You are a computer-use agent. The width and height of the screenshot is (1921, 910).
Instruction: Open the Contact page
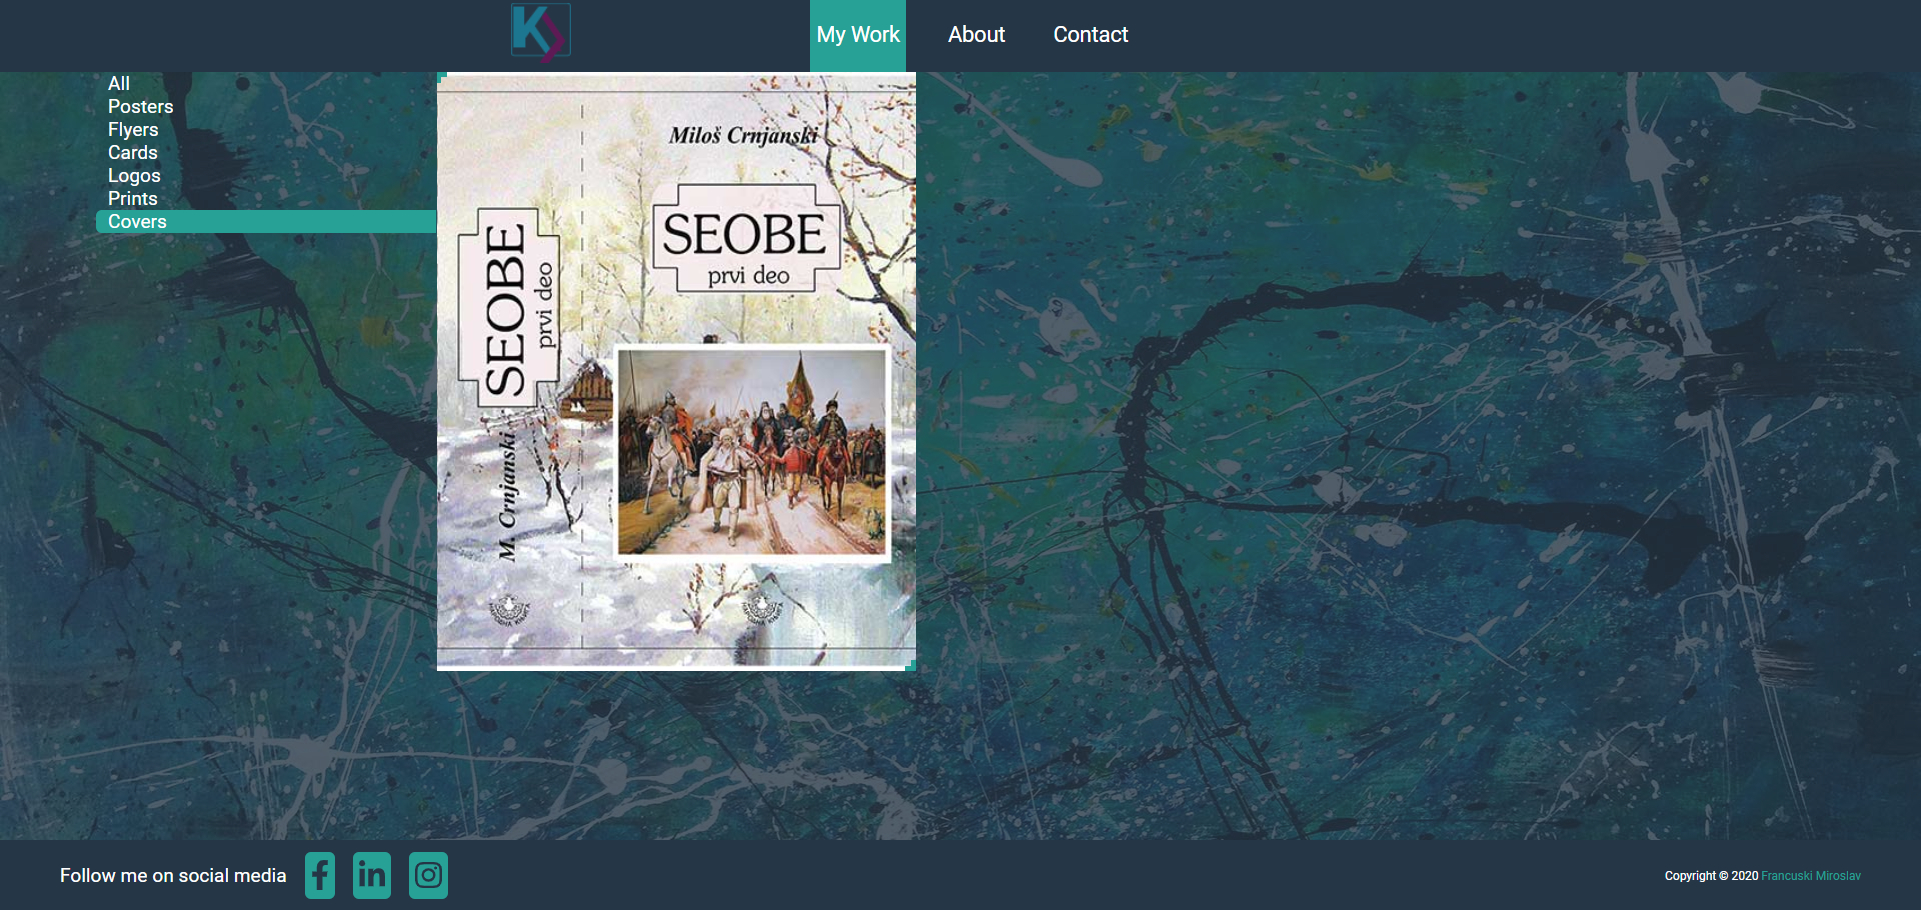(1090, 35)
